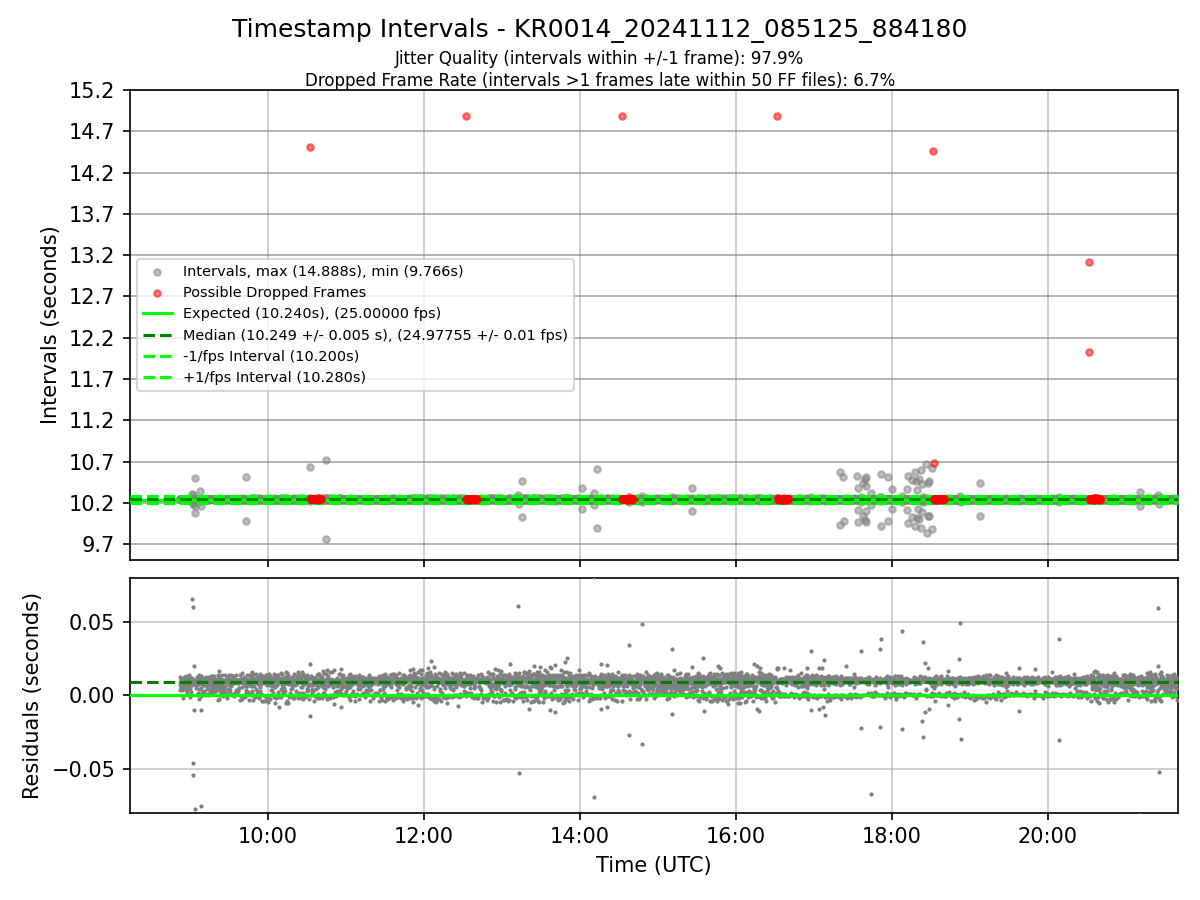This screenshot has height=900, width=1200.
Task: Click the red dropped-frame point at top after 14:00
Action: point(622,116)
